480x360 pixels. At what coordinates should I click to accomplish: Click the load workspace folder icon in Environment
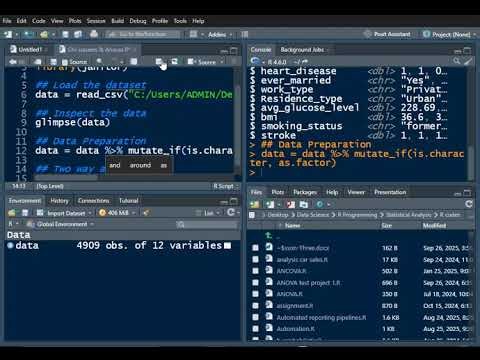click(12, 213)
